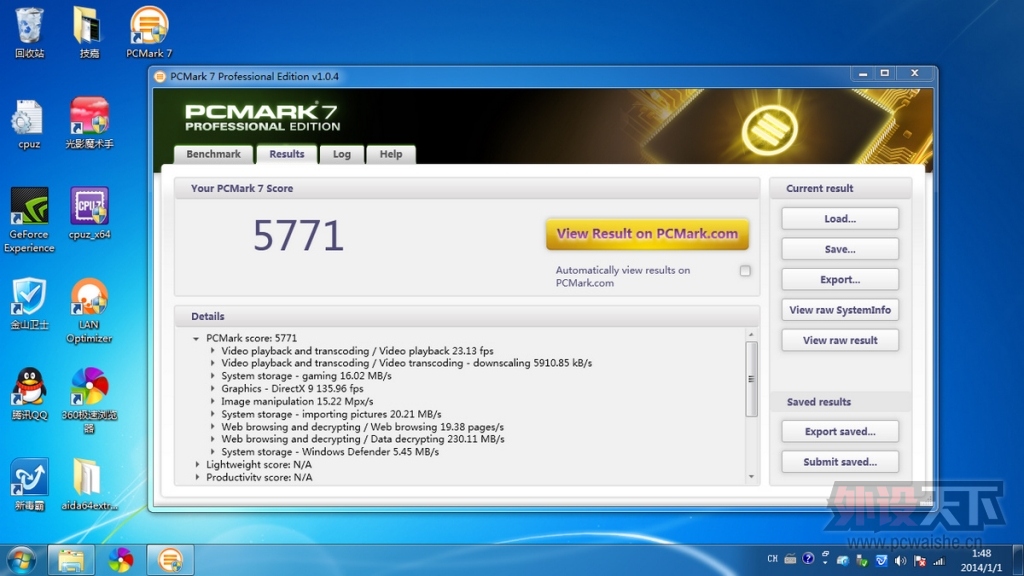Screen dimensions: 1024x576
Task: Click the Save... button
Action: tap(840, 249)
